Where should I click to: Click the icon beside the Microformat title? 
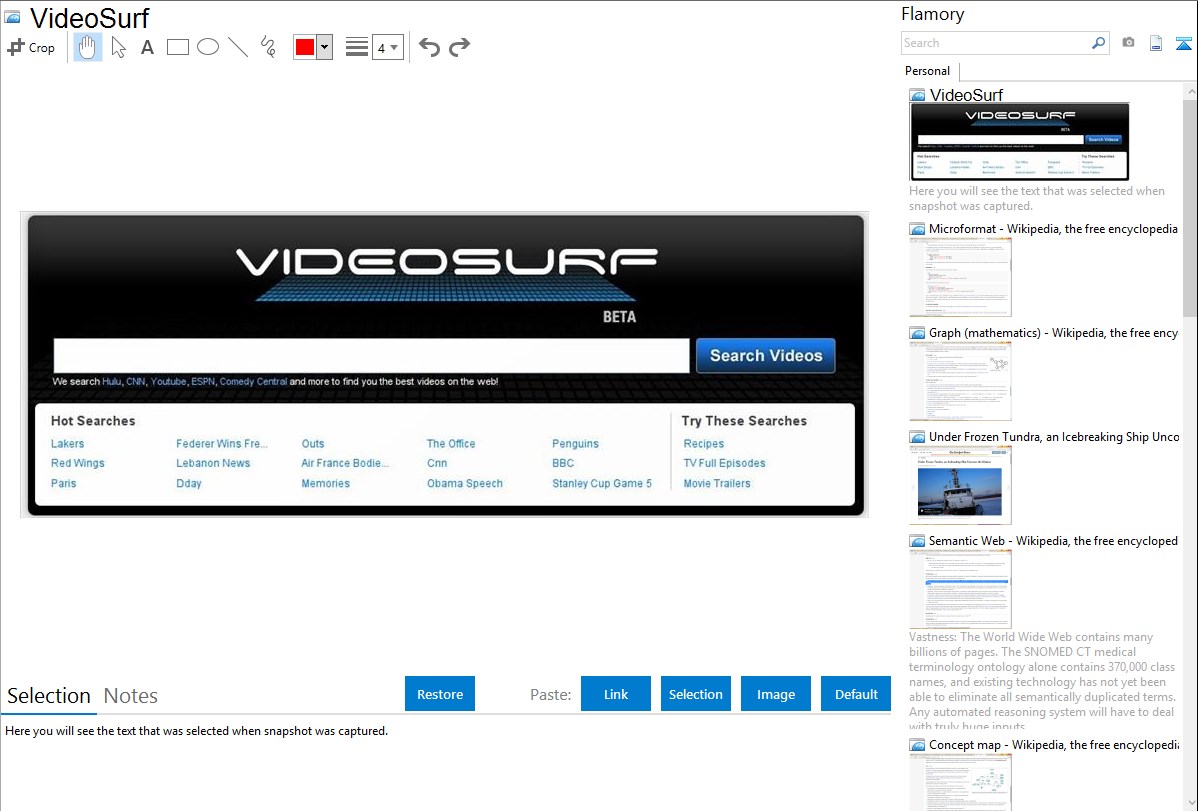point(917,229)
